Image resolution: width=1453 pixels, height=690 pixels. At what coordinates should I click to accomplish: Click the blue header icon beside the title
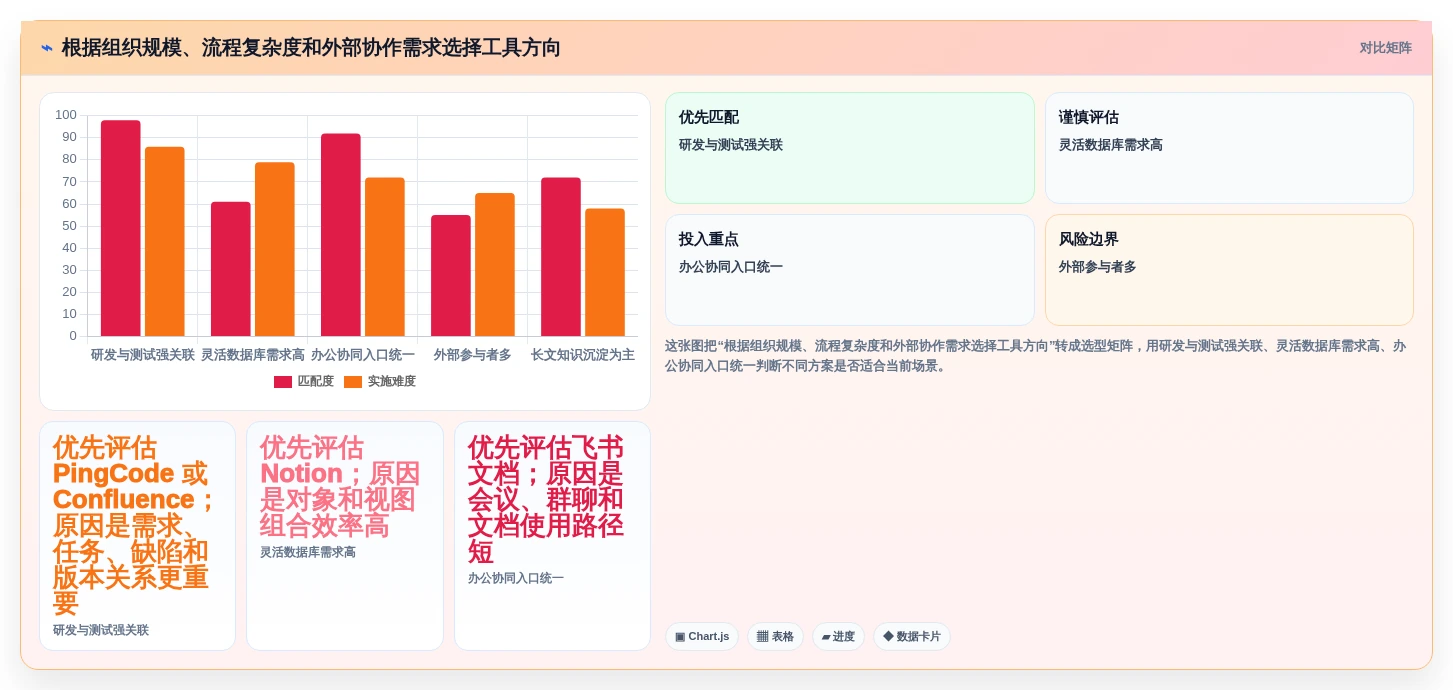coord(47,48)
